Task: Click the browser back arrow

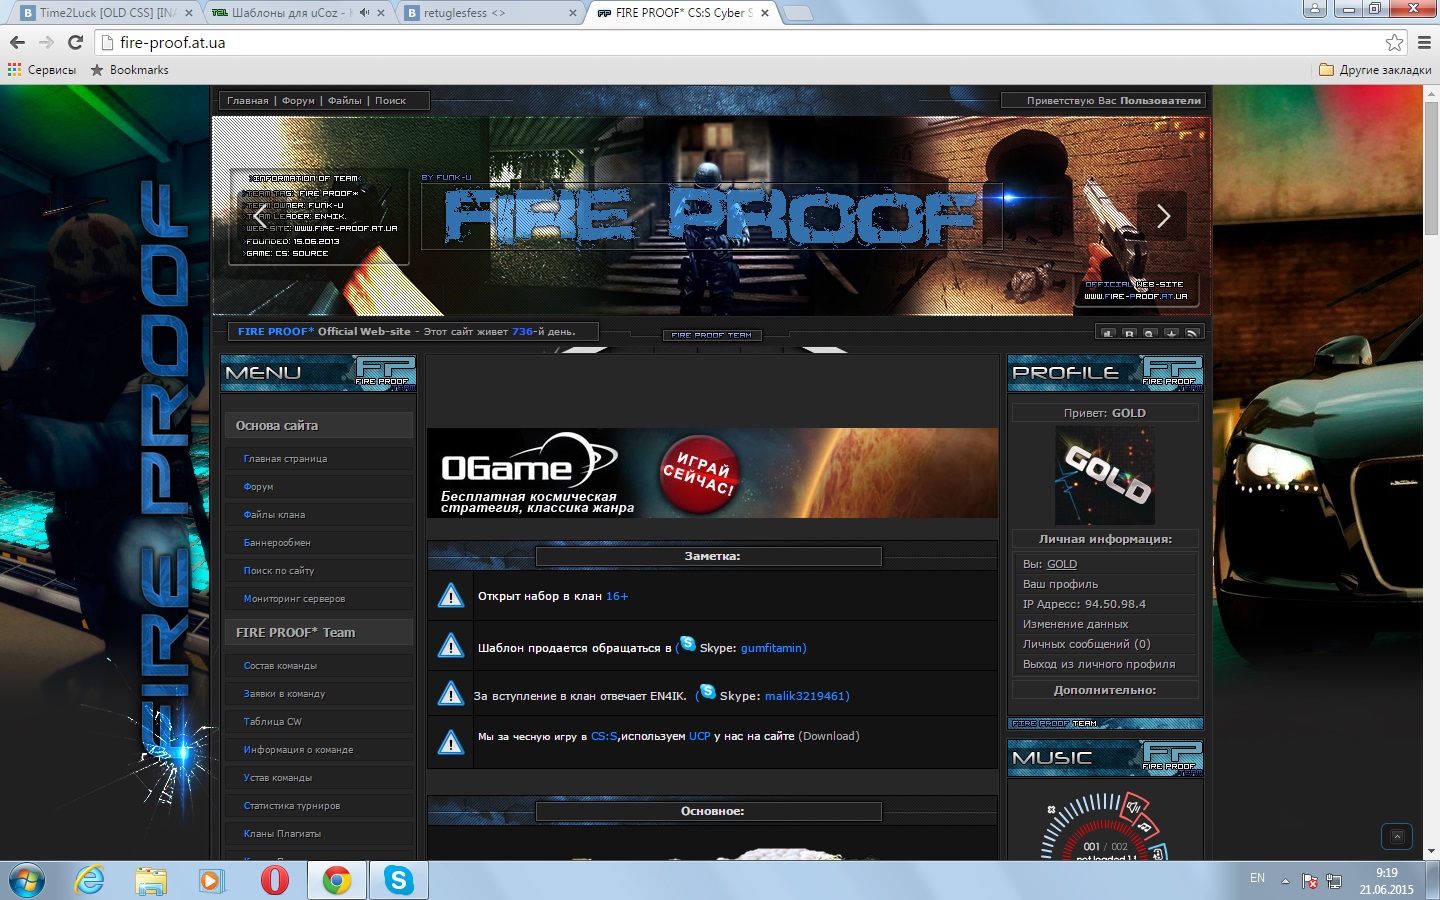Action: 17,42
